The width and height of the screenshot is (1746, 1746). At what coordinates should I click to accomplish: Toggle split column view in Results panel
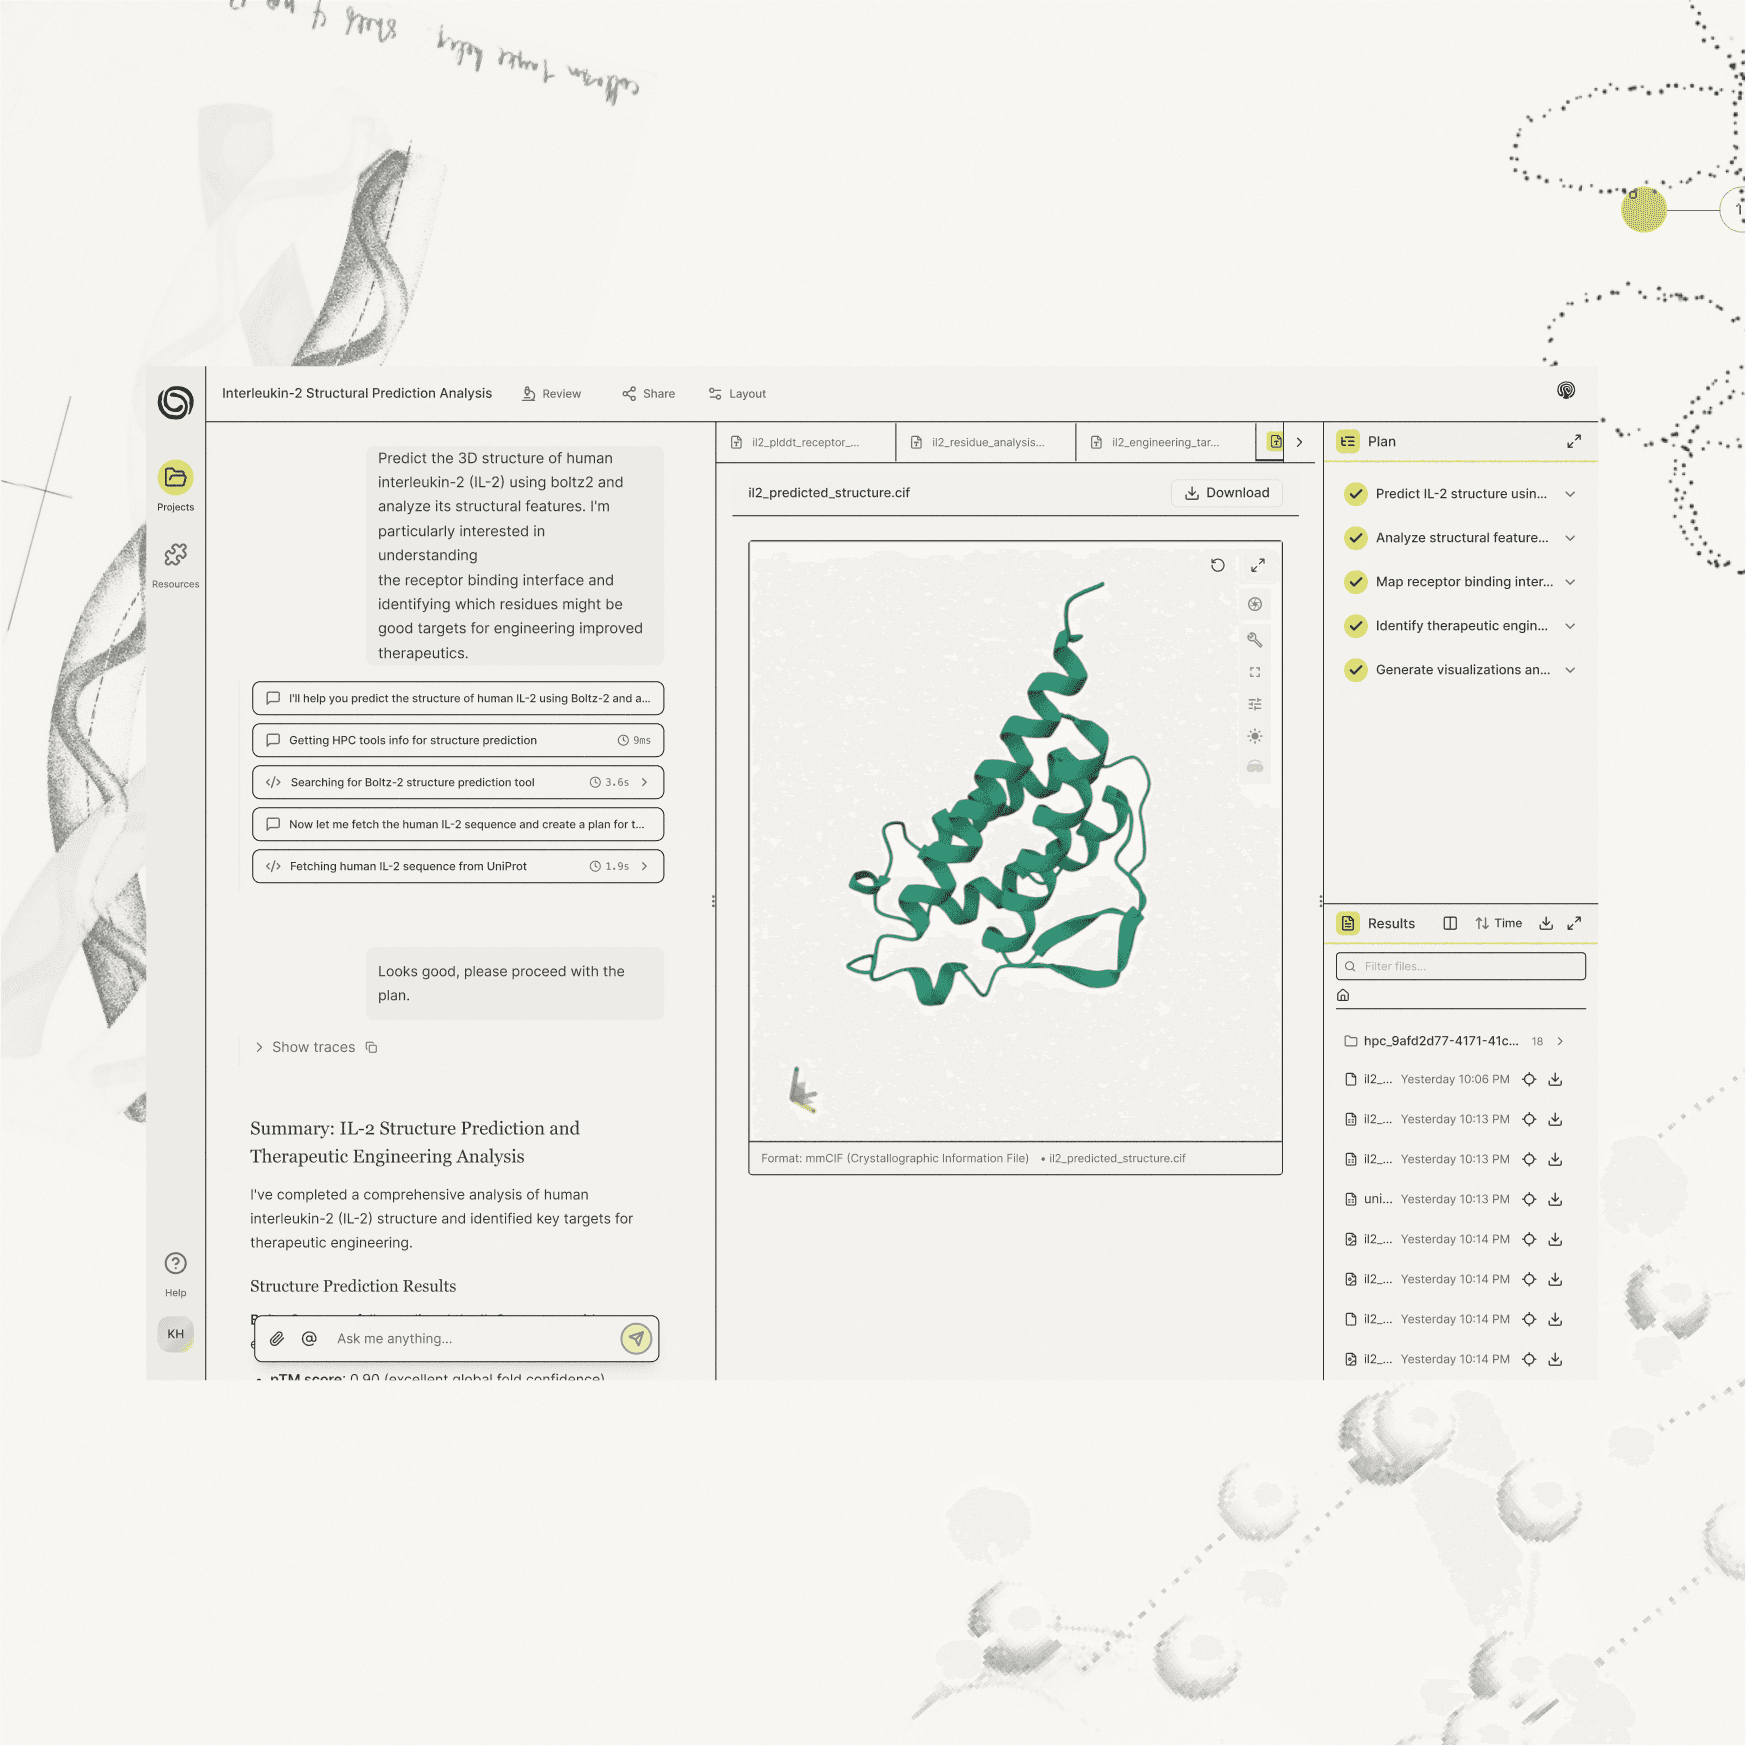click(x=1450, y=924)
